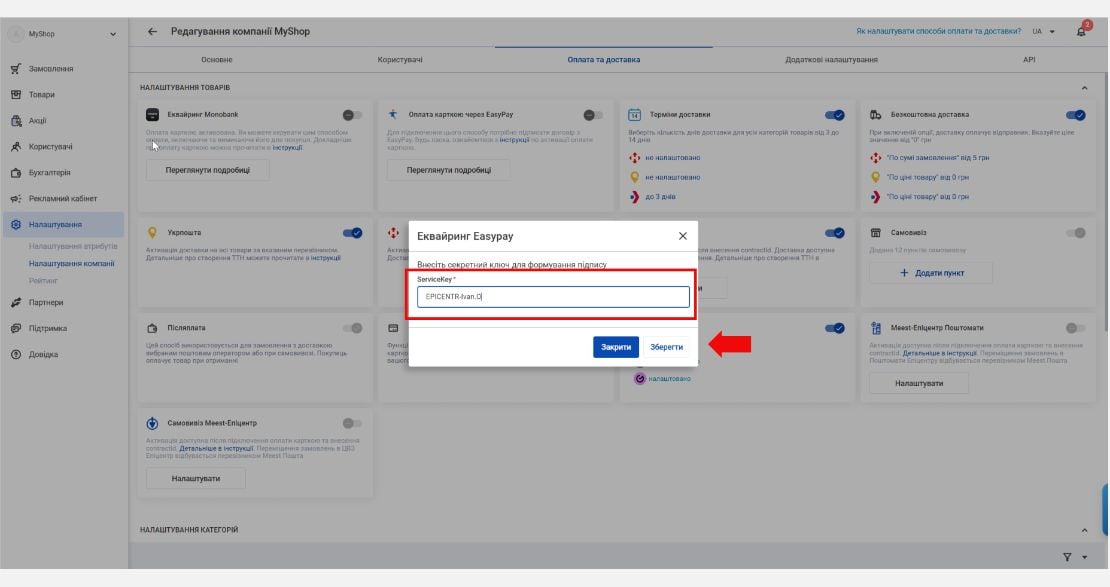Enable Meest-Епіцентр Поштомати switch

point(1075,328)
